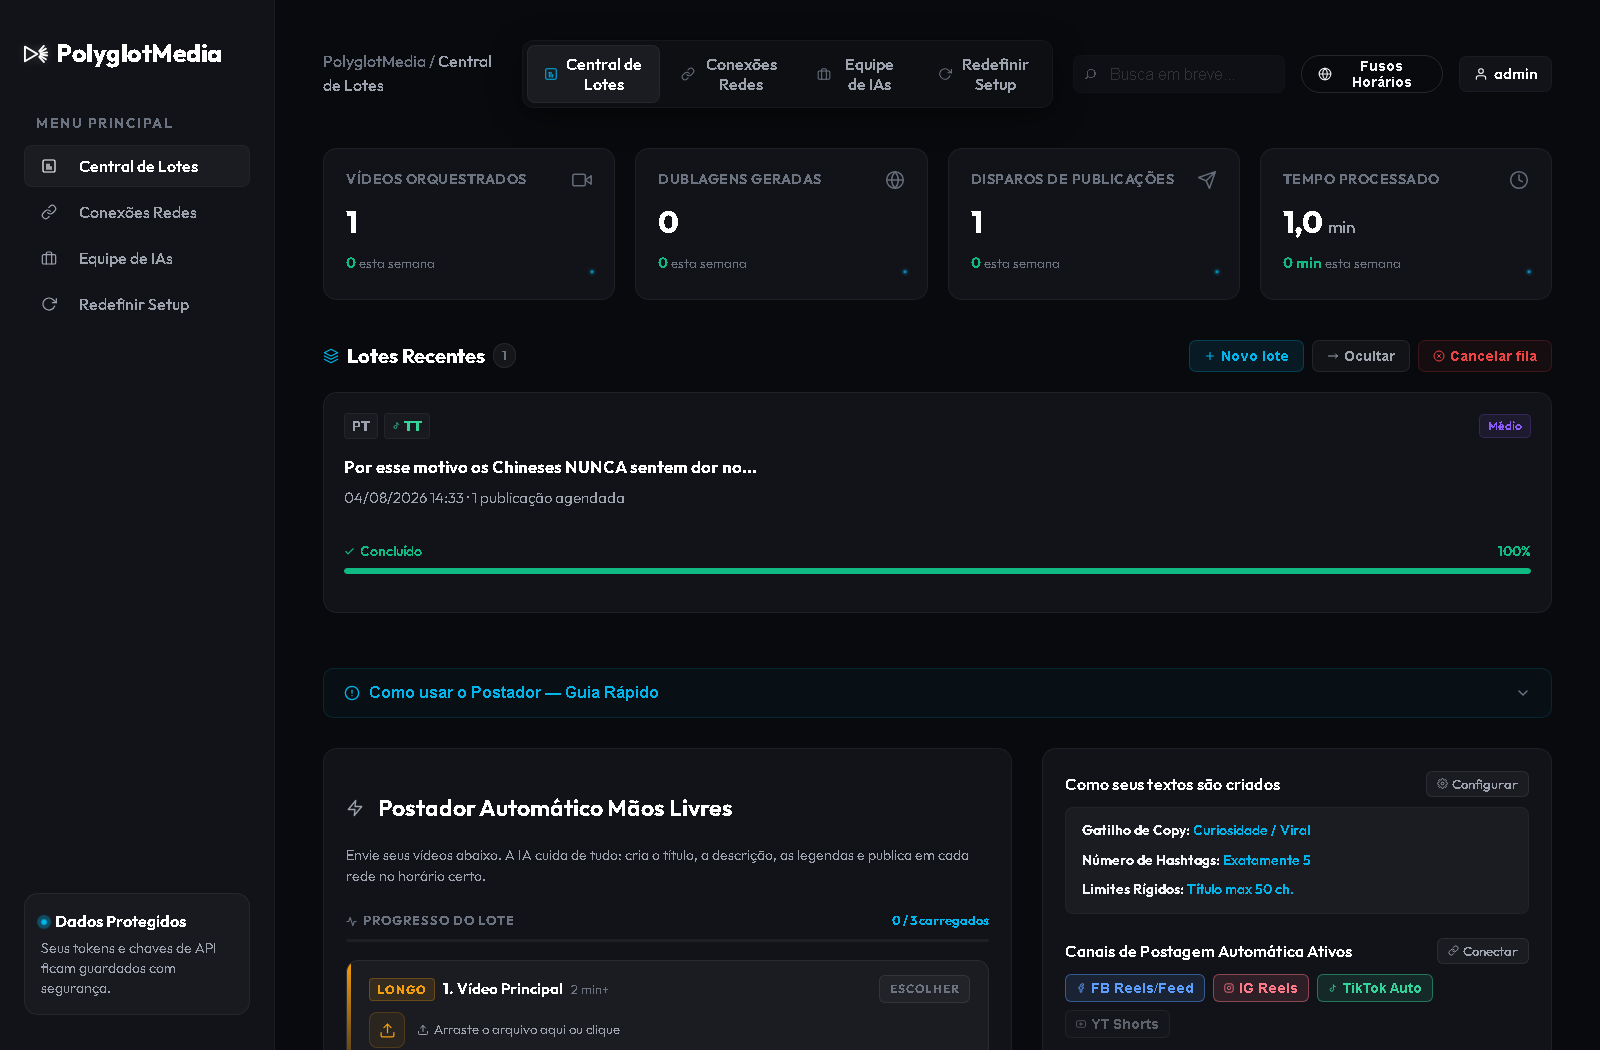Click the upload icon under Vídeo Principal
The width and height of the screenshot is (1600, 1050).
coord(387,1030)
